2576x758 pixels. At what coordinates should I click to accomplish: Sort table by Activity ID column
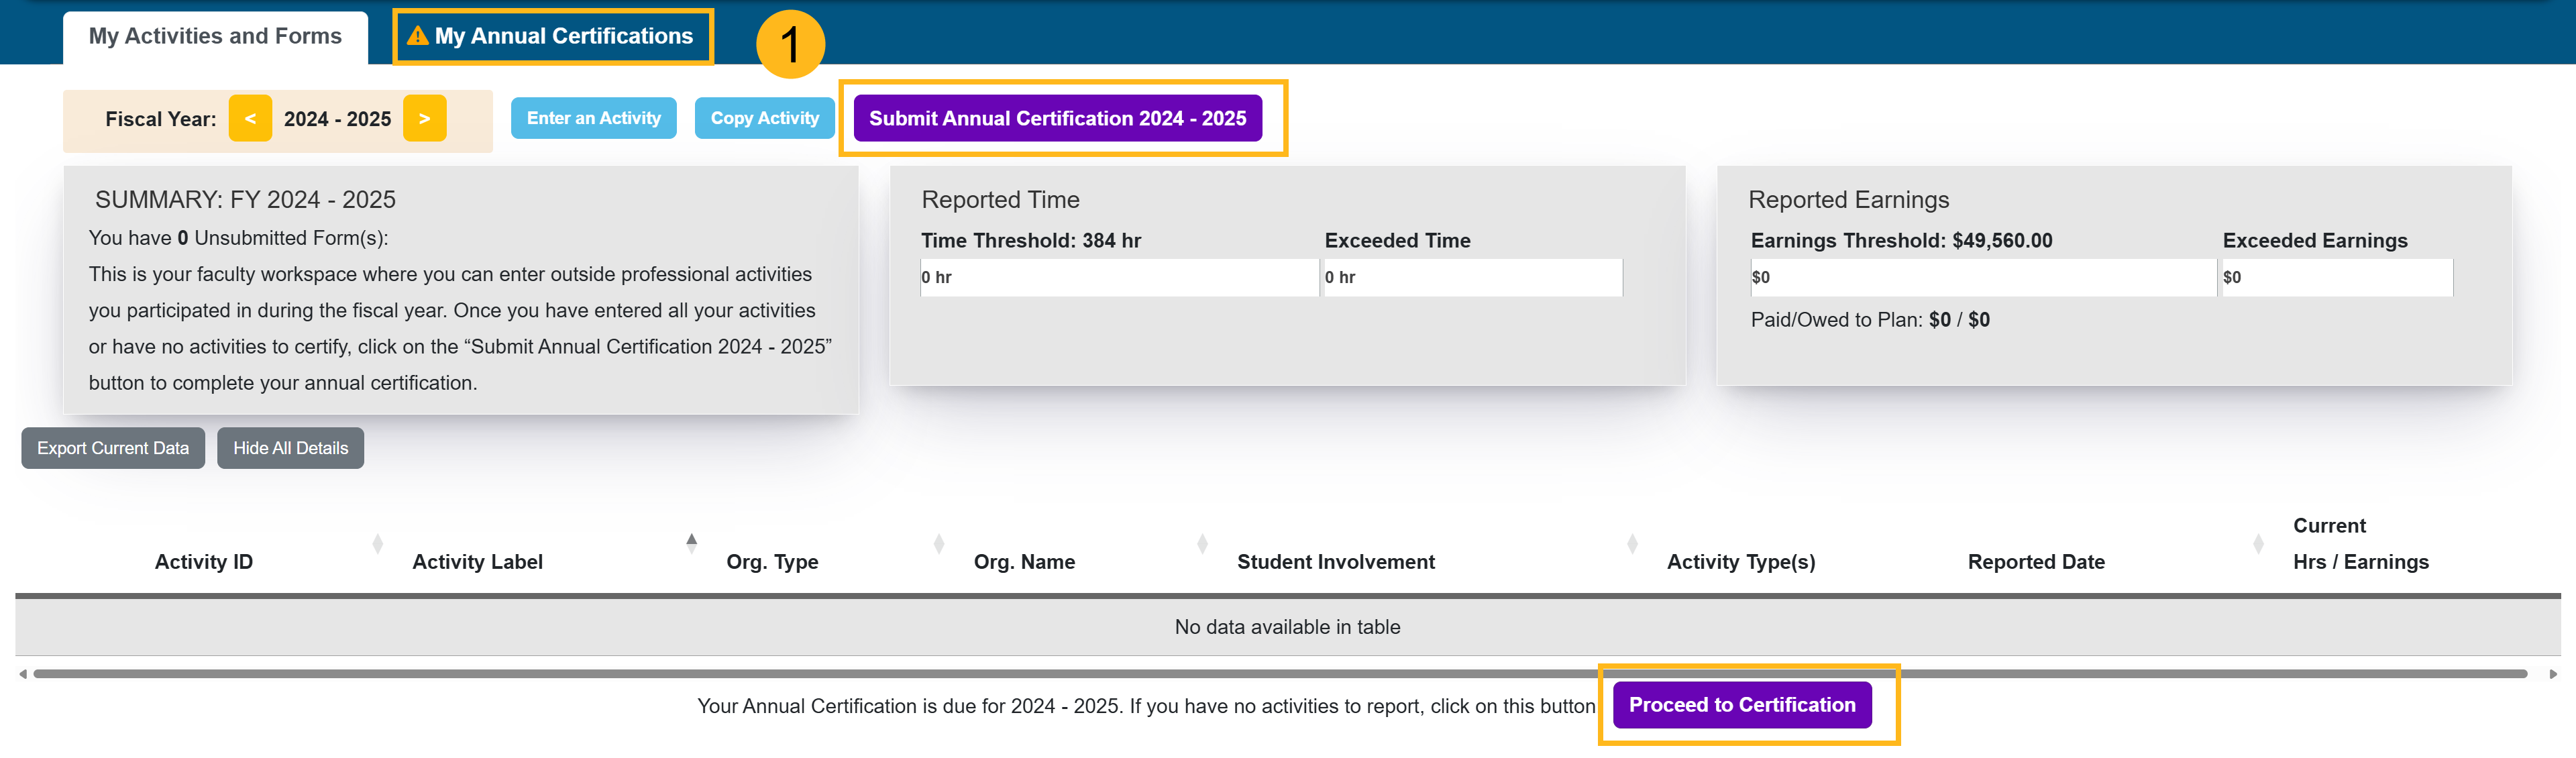tap(377, 544)
